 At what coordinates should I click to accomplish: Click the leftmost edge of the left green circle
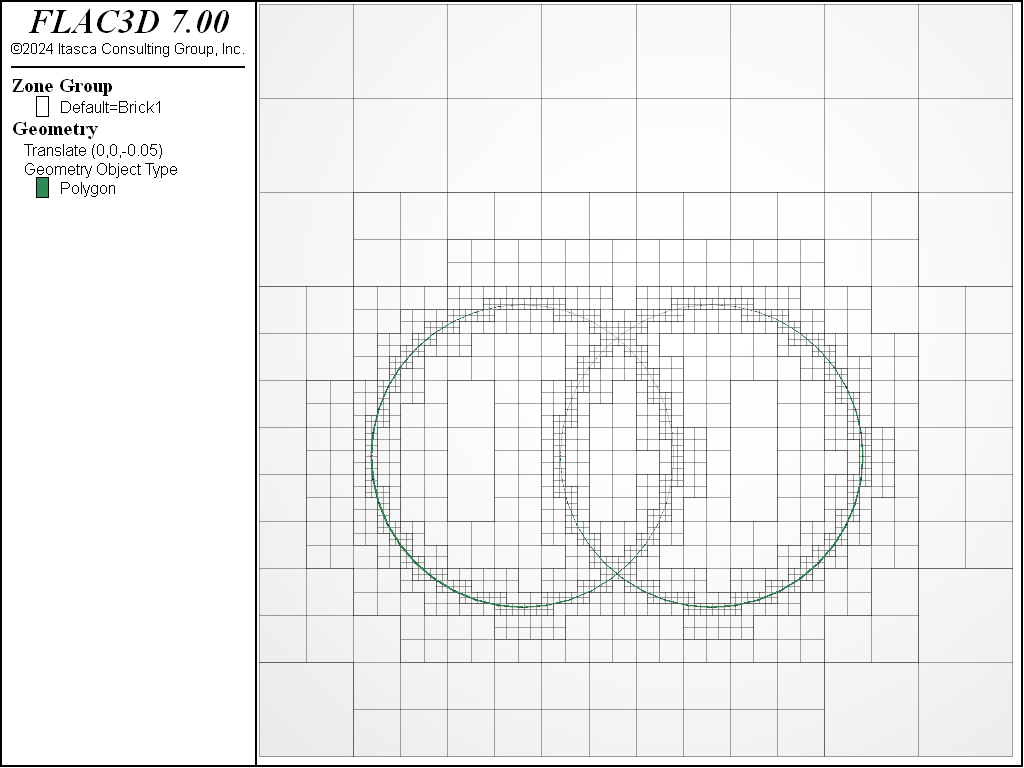click(372, 456)
